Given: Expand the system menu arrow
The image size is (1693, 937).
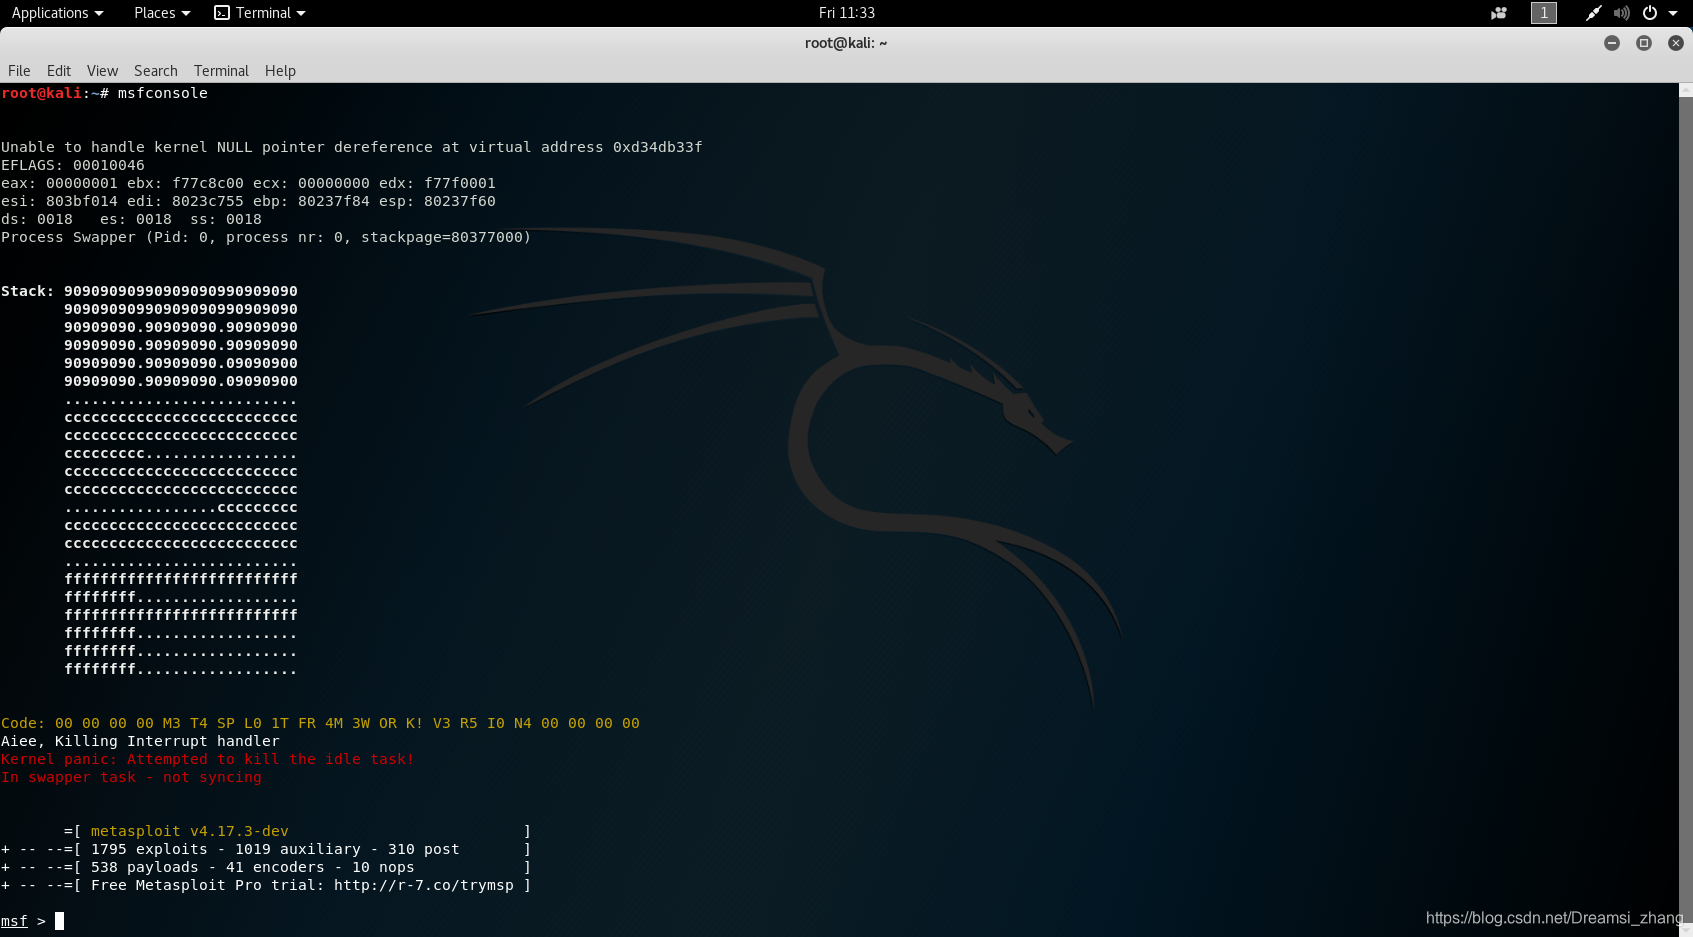Looking at the screenshot, I should [x=1673, y=13].
